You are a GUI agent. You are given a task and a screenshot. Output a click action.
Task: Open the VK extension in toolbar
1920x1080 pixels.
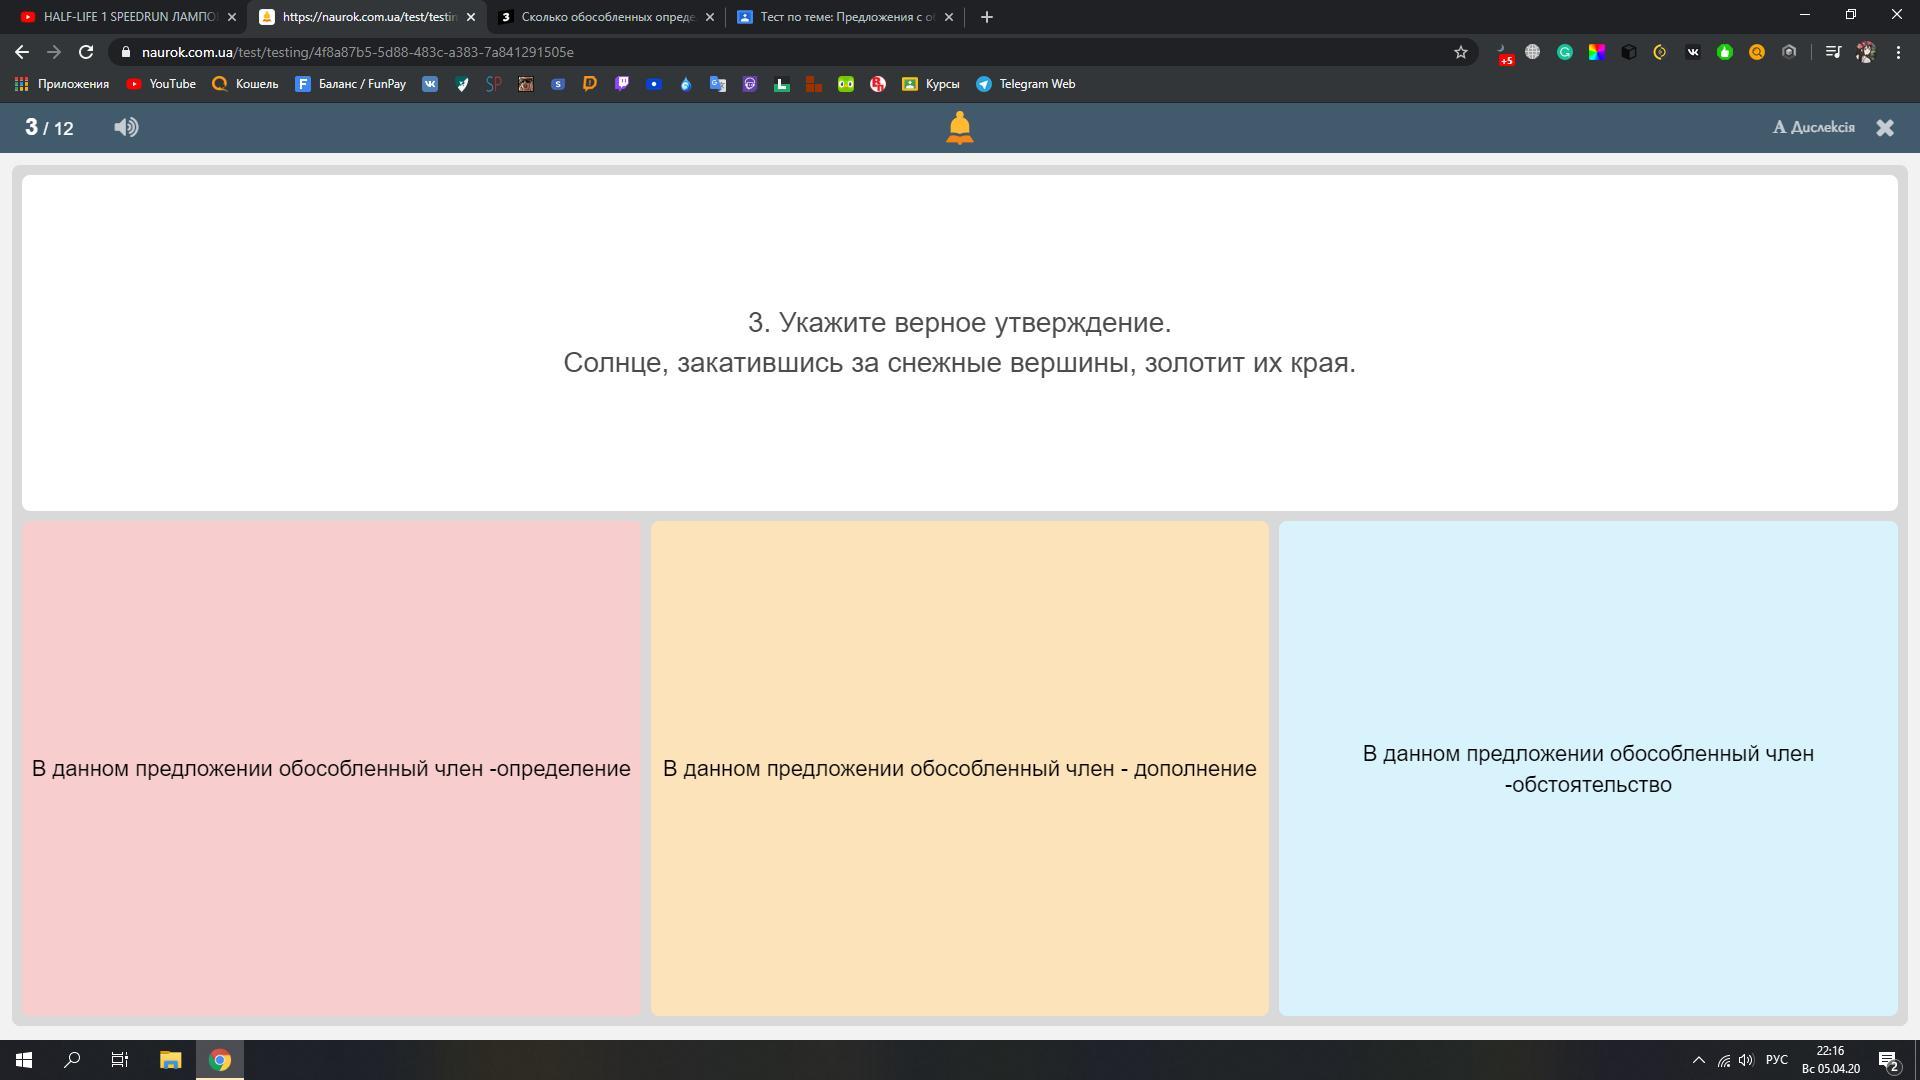click(x=1693, y=52)
